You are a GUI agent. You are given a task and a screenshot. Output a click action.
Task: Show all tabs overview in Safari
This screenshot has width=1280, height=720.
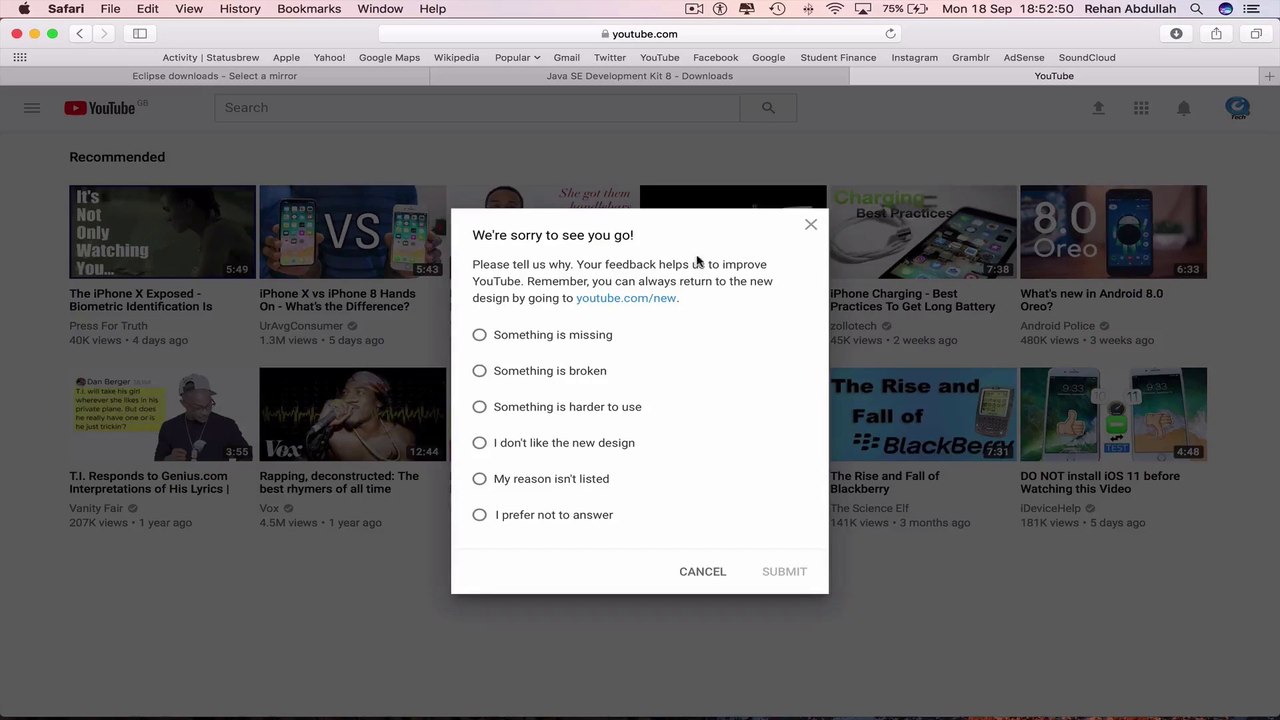[x=1256, y=34]
